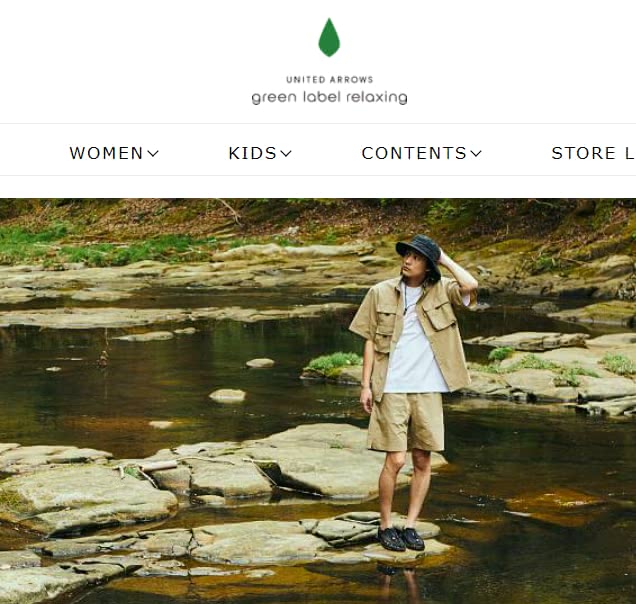
Task: Click the model's face in the banner
Action: point(408,263)
